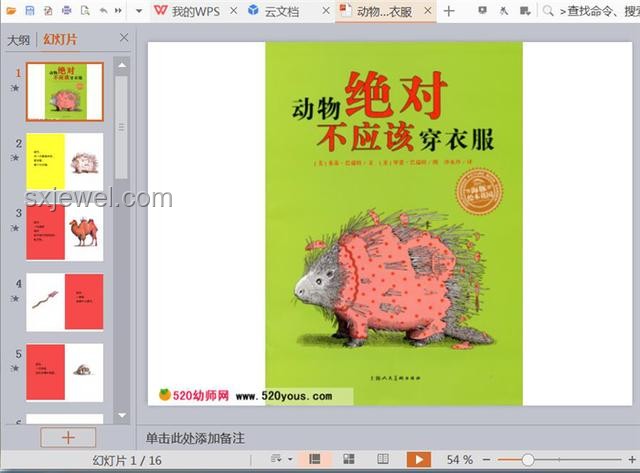The height and width of the screenshot is (473, 640).
Task: Switch to the 云文档 tab
Action: coord(273,11)
